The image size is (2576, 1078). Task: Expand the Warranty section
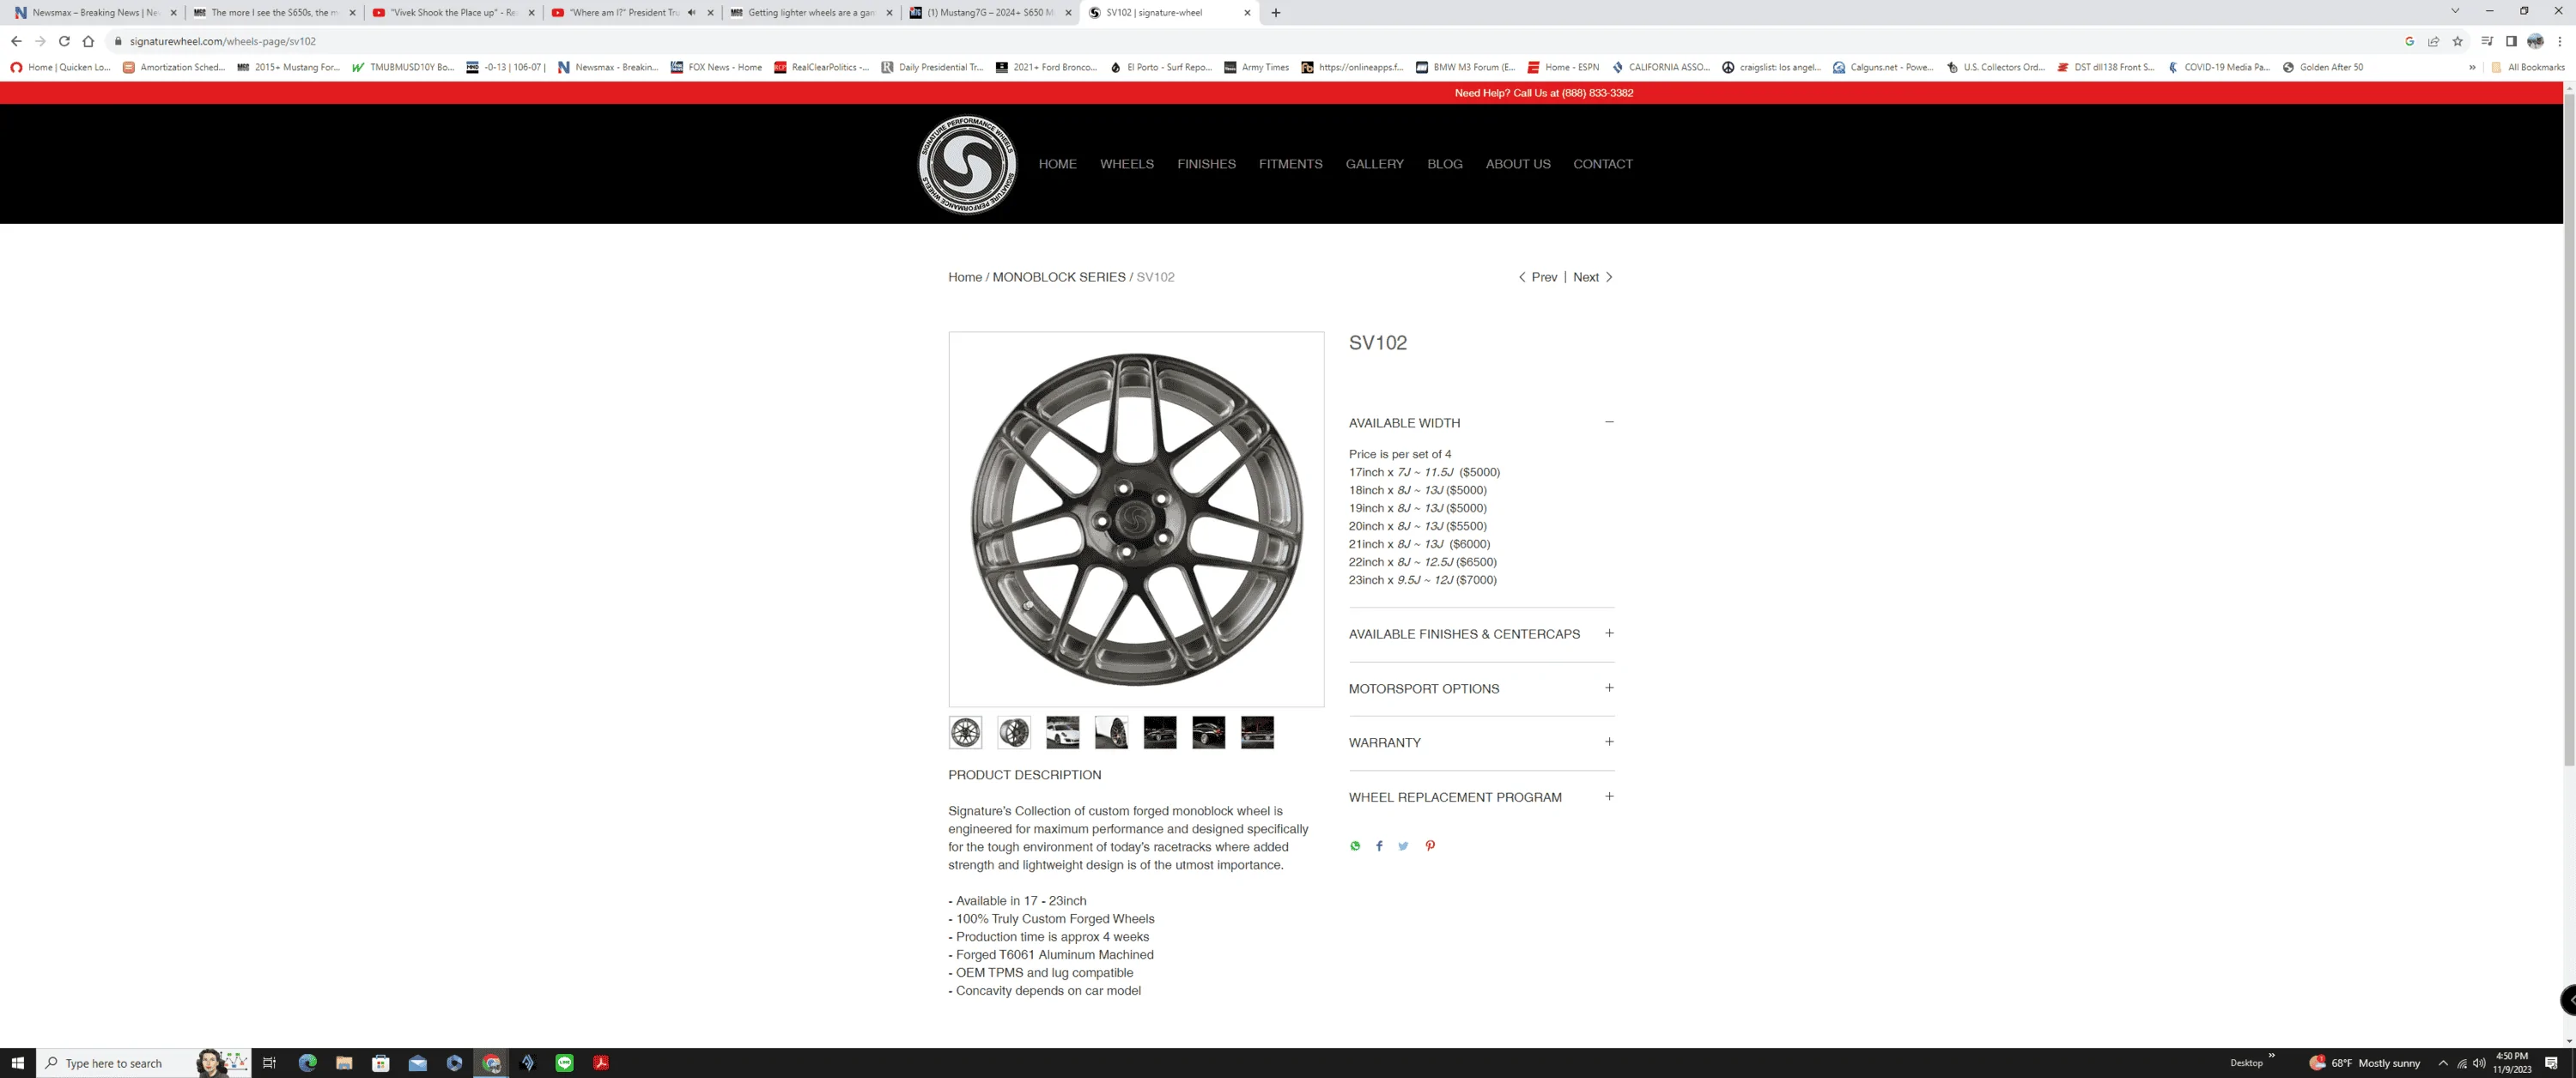[1609, 742]
